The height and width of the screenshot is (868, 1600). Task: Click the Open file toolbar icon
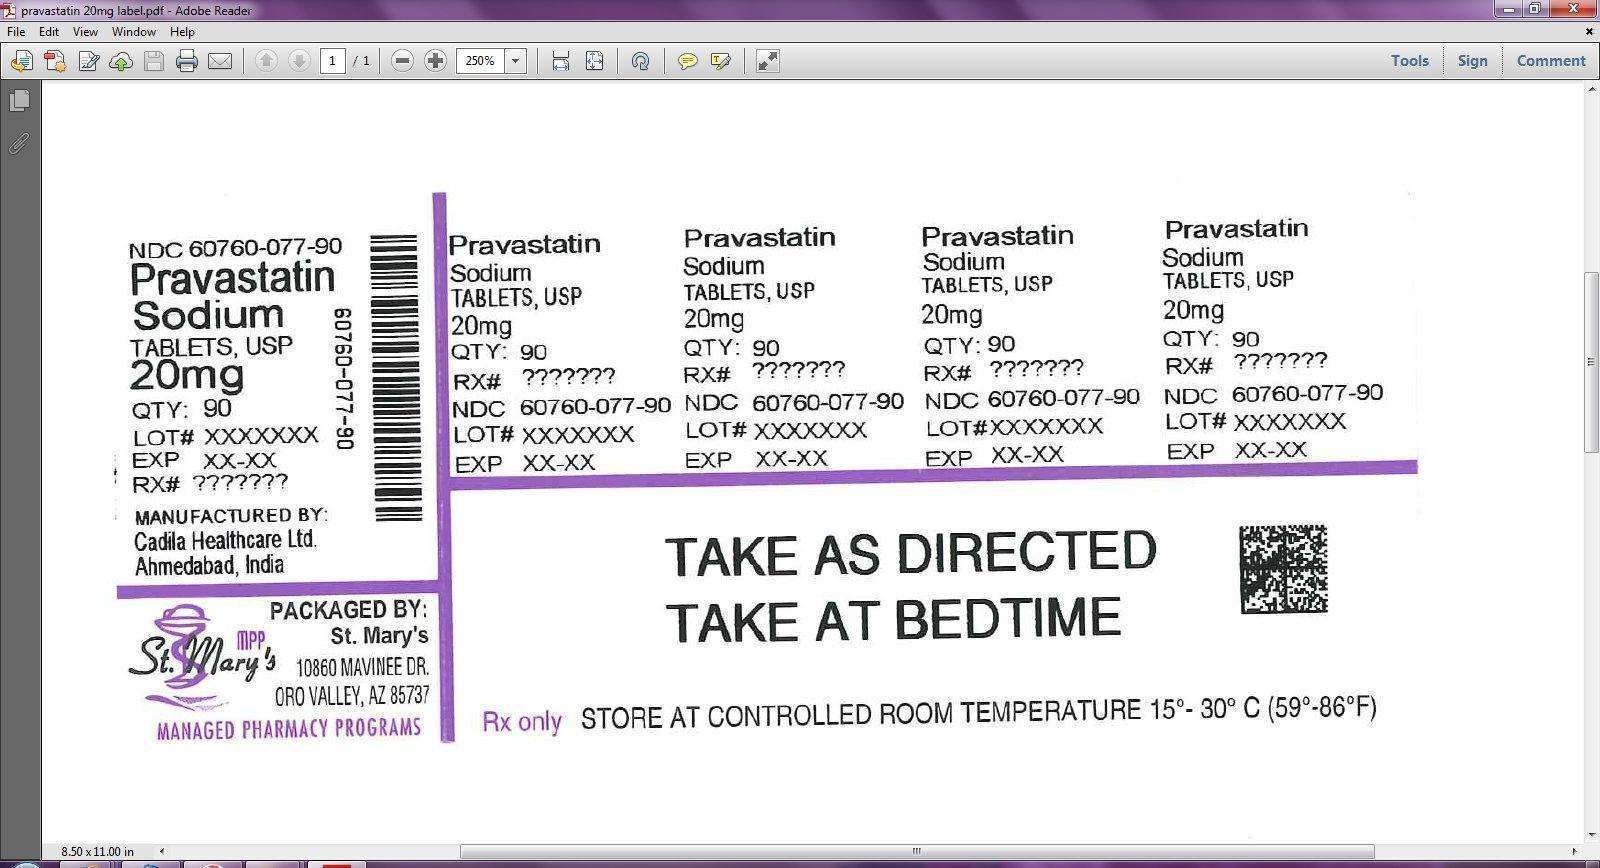(21, 61)
